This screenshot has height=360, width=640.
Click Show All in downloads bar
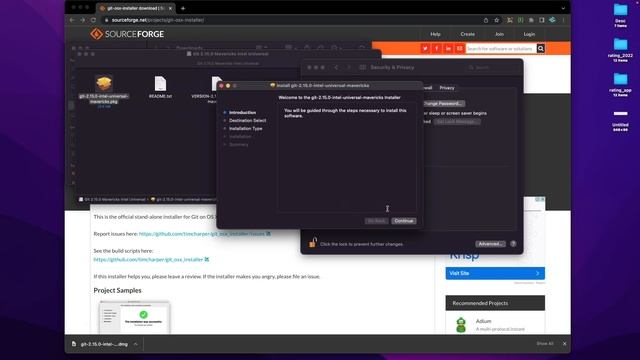point(545,344)
